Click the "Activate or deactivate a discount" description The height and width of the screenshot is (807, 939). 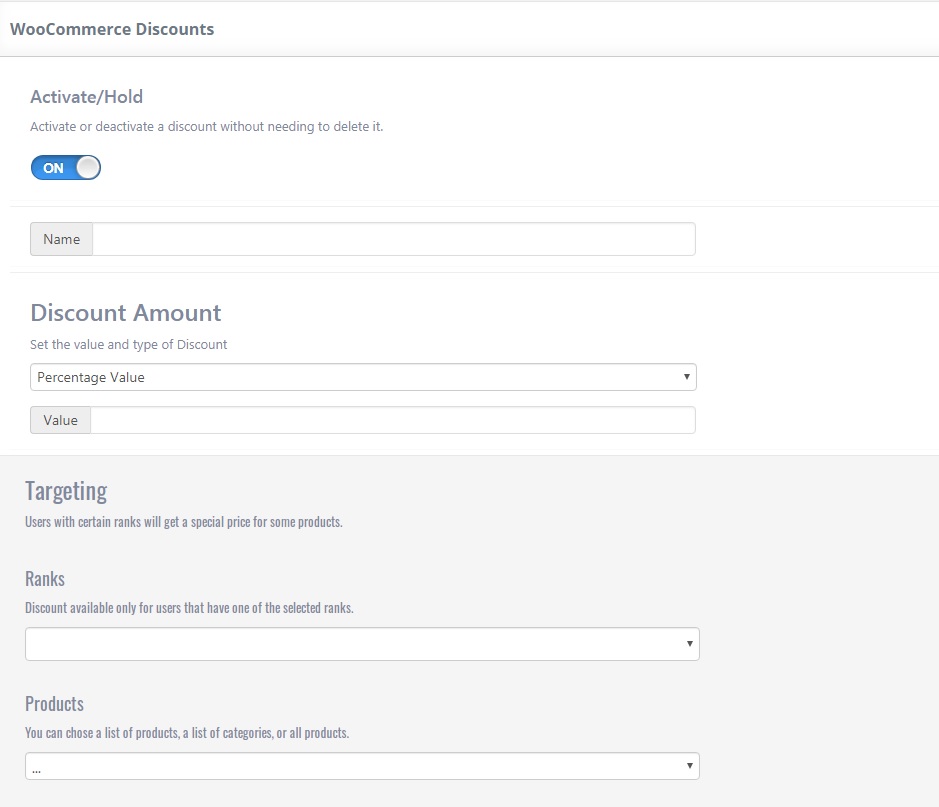click(206, 127)
